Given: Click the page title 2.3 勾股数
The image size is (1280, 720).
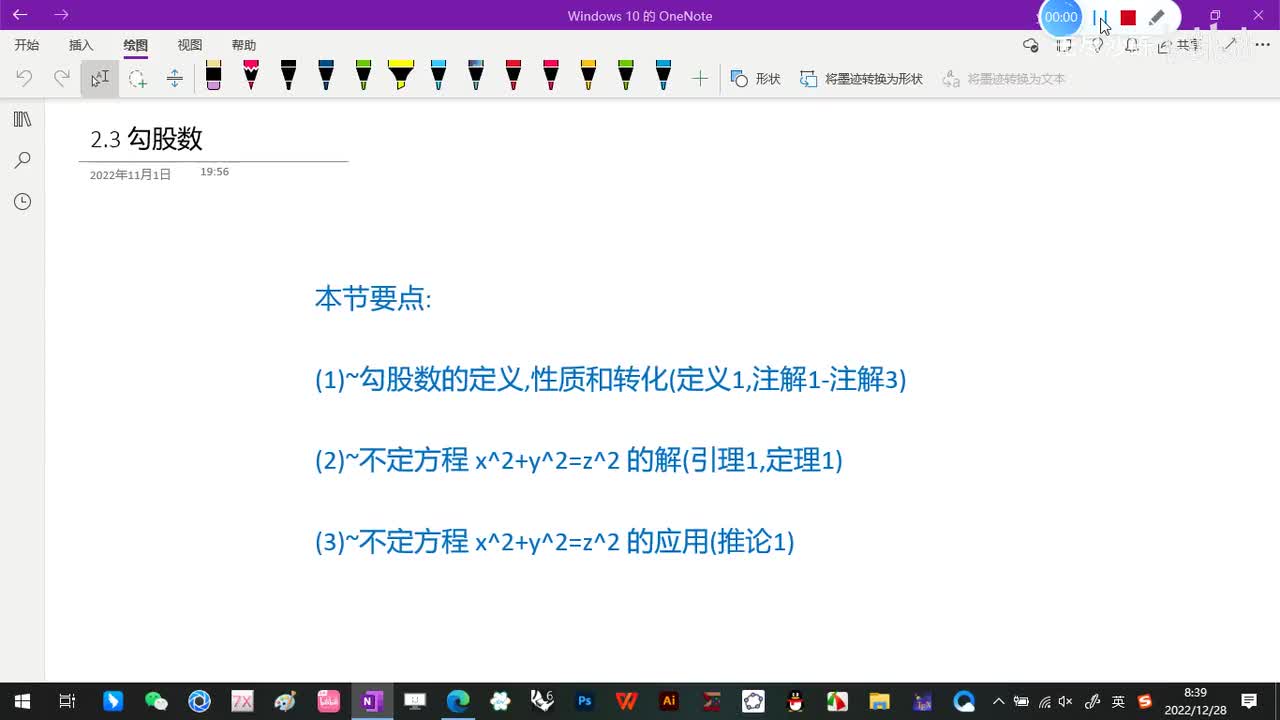Looking at the screenshot, I should coord(147,139).
